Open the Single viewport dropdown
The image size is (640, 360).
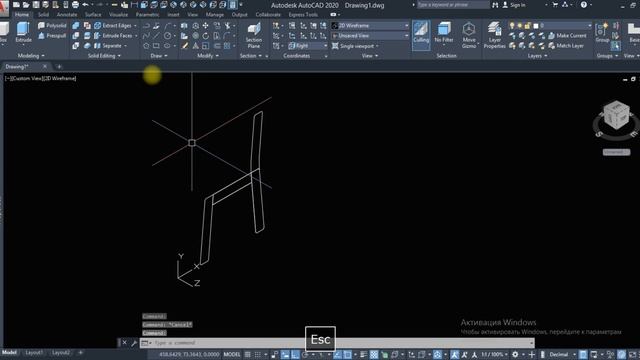355,46
